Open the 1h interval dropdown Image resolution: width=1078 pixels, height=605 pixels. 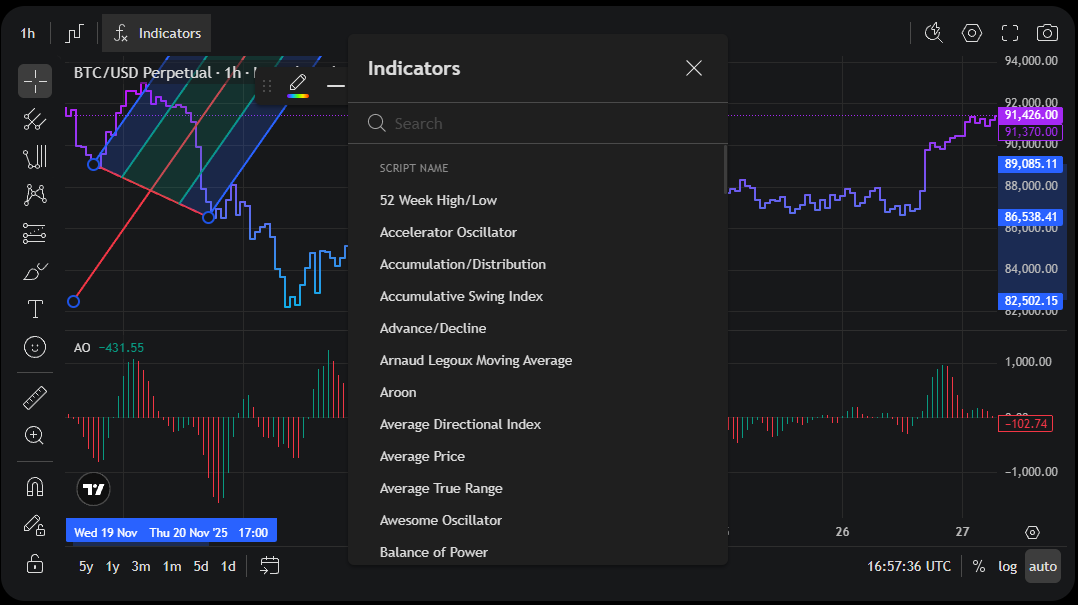27,32
